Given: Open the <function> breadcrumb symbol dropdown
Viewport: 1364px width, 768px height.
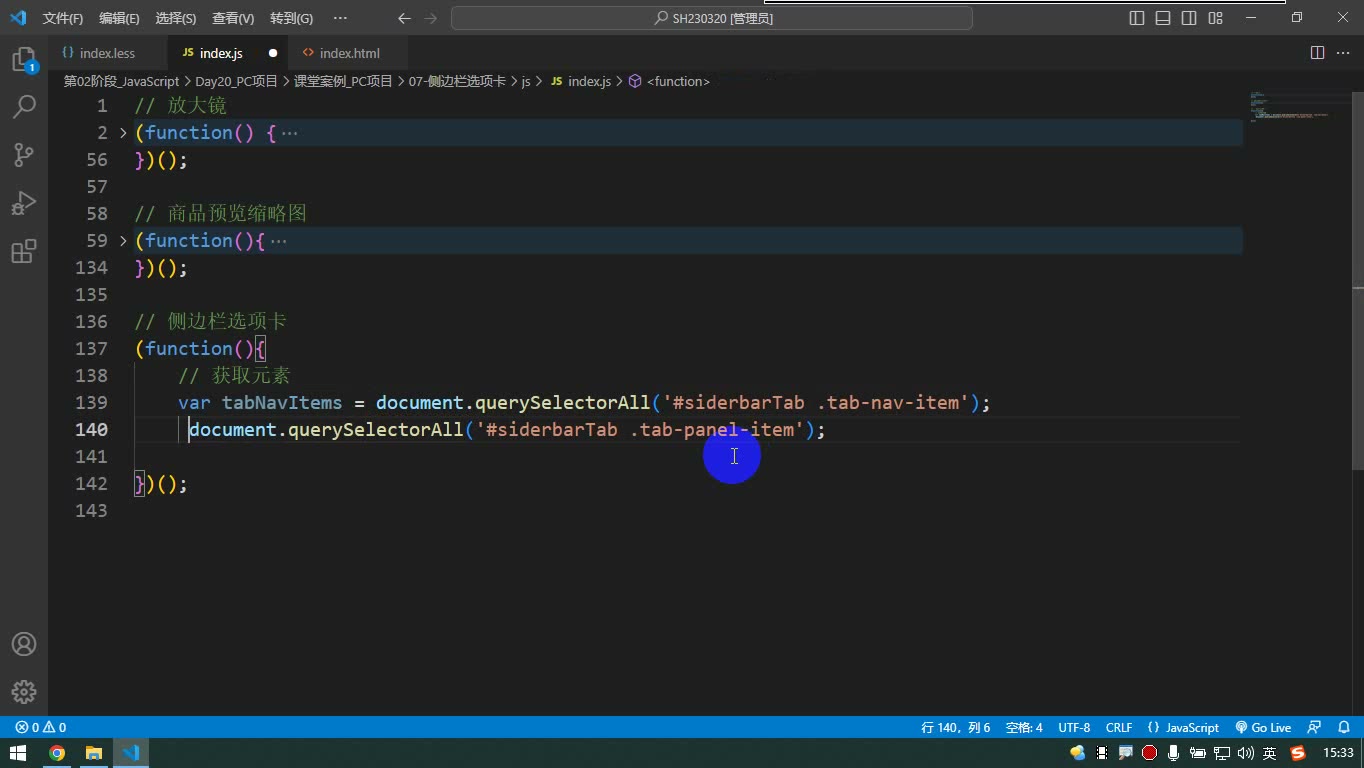Looking at the screenshot, I should 669,81.
